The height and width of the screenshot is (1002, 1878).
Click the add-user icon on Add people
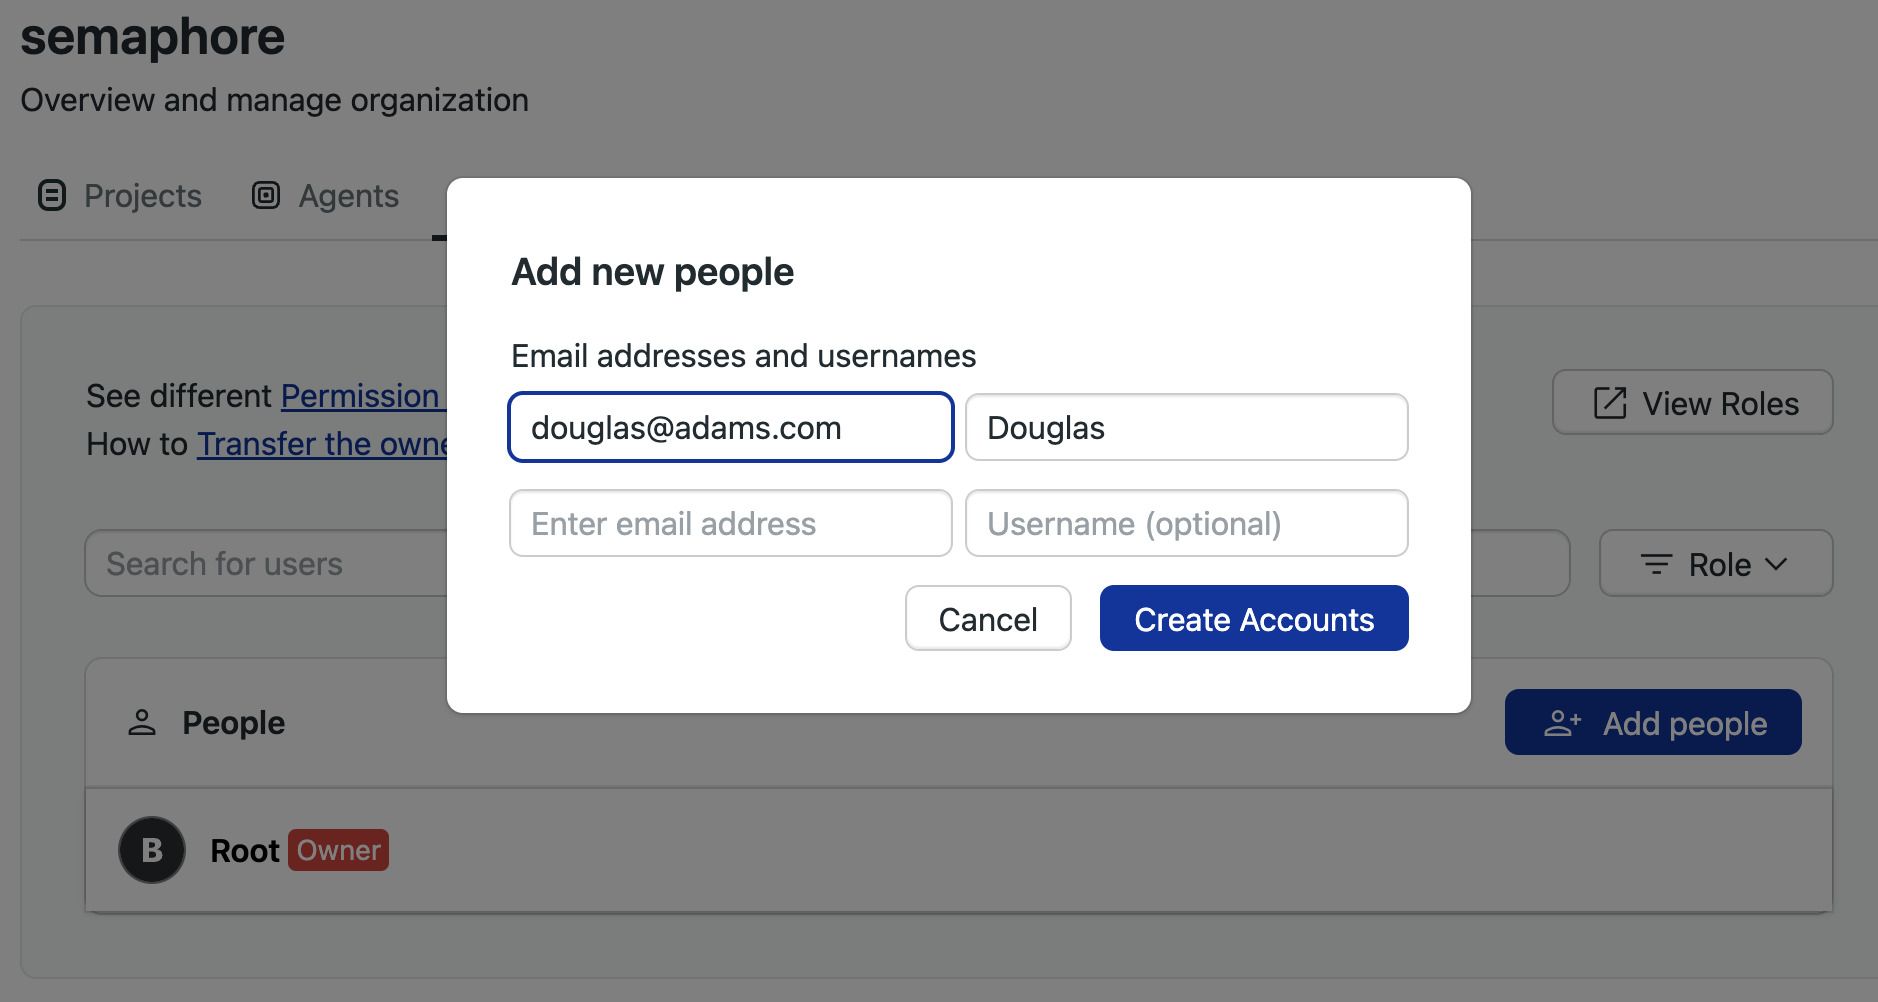pyautogui.click(x=1562, y=723)
